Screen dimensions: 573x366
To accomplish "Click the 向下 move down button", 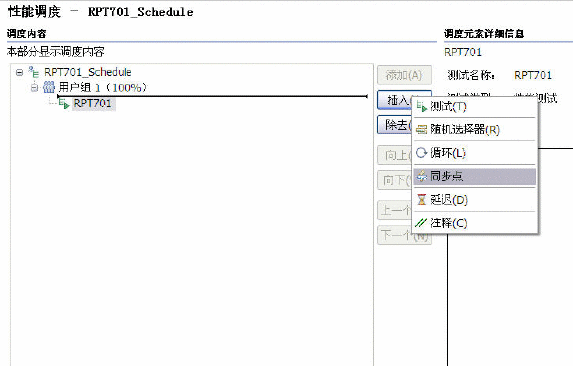I will (395, 180).
